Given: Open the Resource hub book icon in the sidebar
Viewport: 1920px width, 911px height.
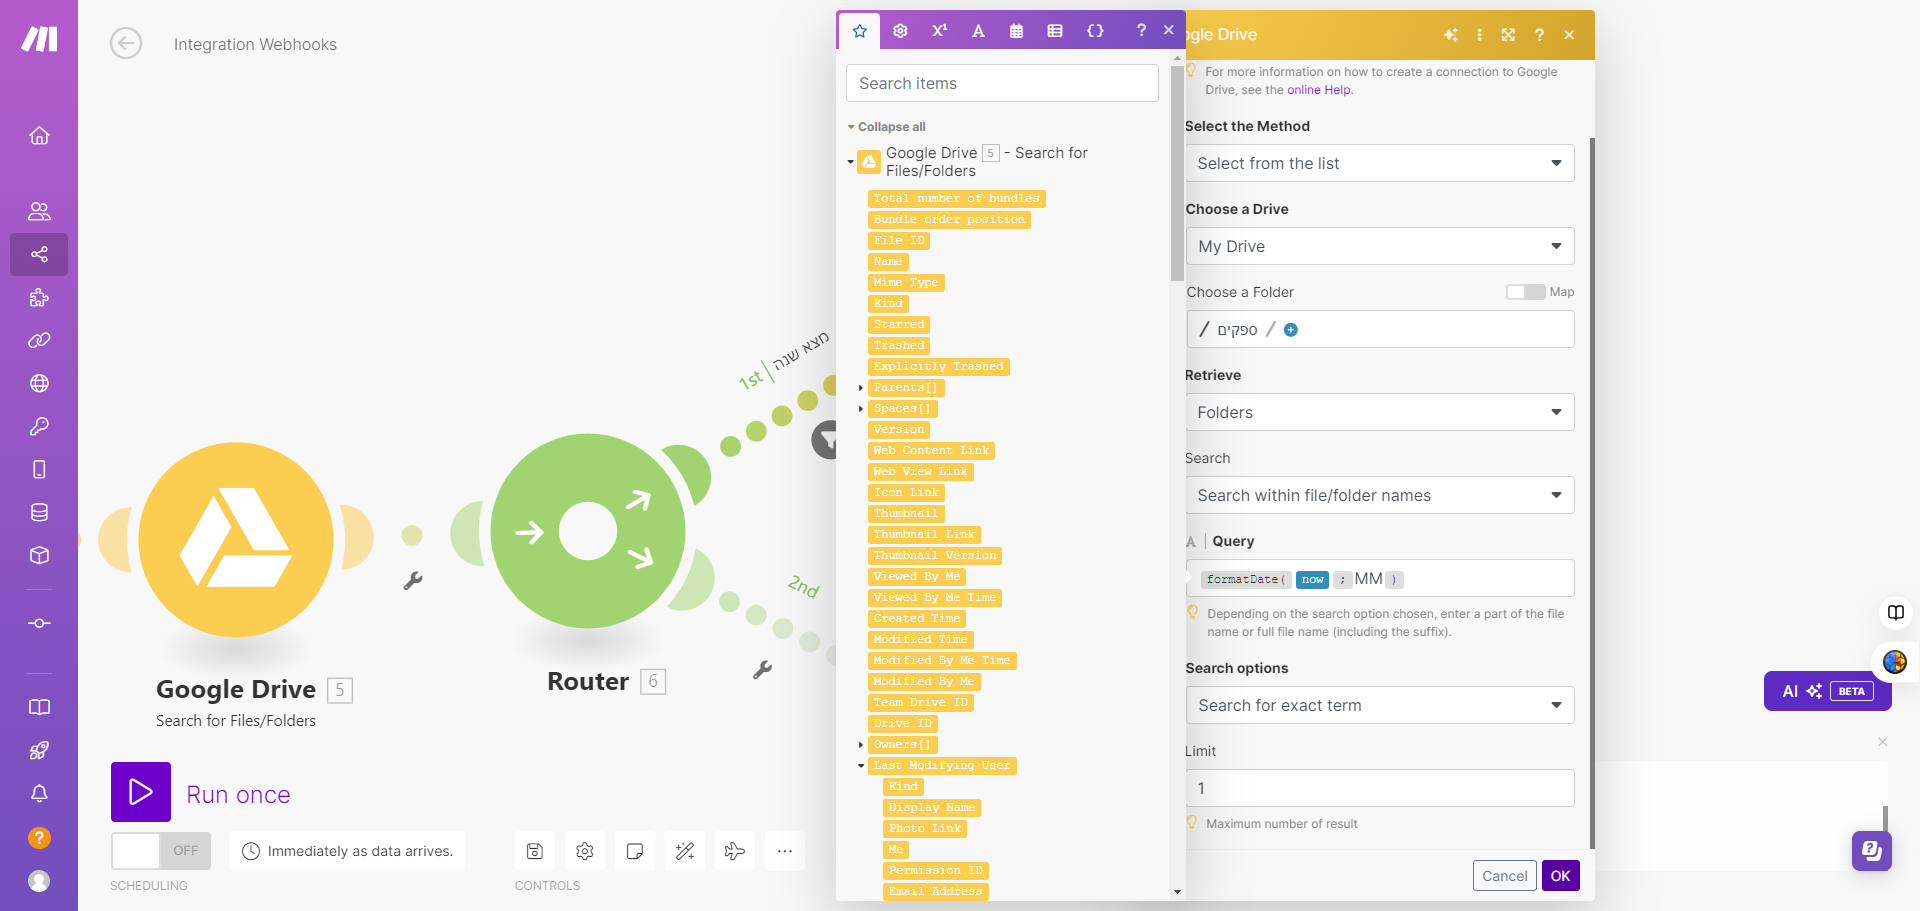Looking at the screenshot, I should click(39, 707).
